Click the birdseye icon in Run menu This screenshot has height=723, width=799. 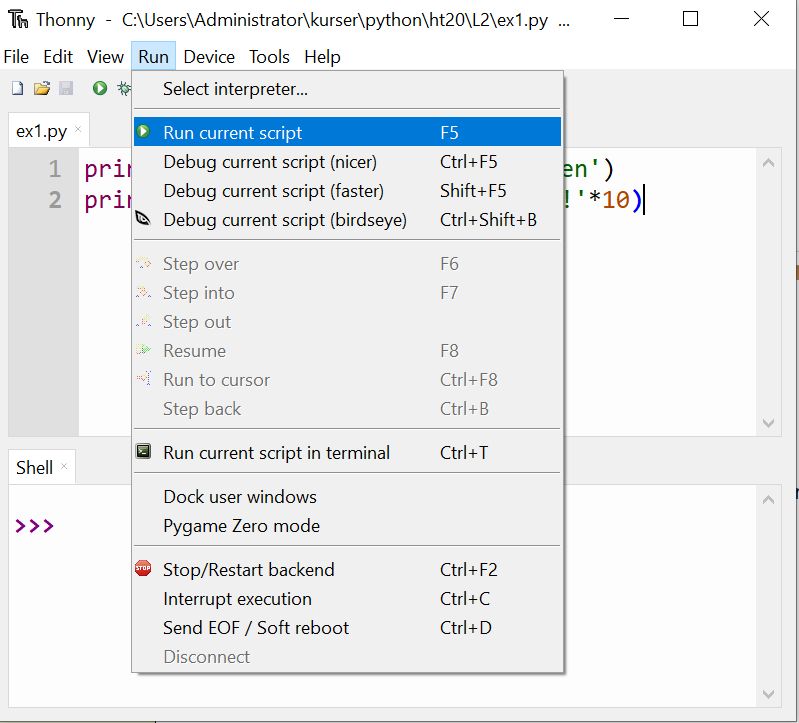[143, 219]
